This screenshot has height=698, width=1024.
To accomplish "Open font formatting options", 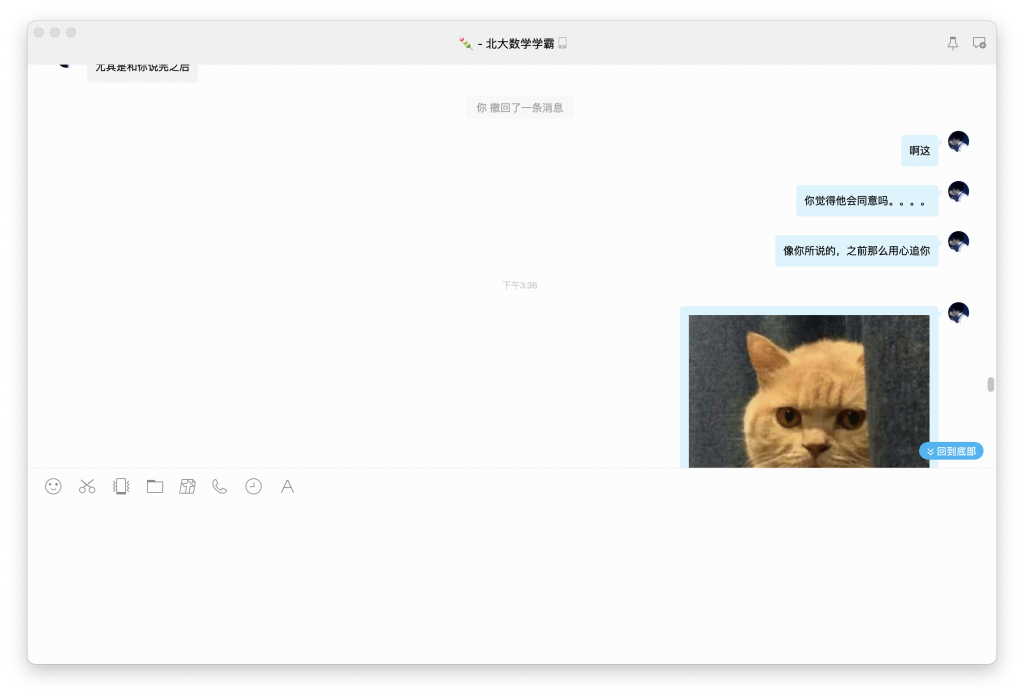I will click(x=287, y=486).
